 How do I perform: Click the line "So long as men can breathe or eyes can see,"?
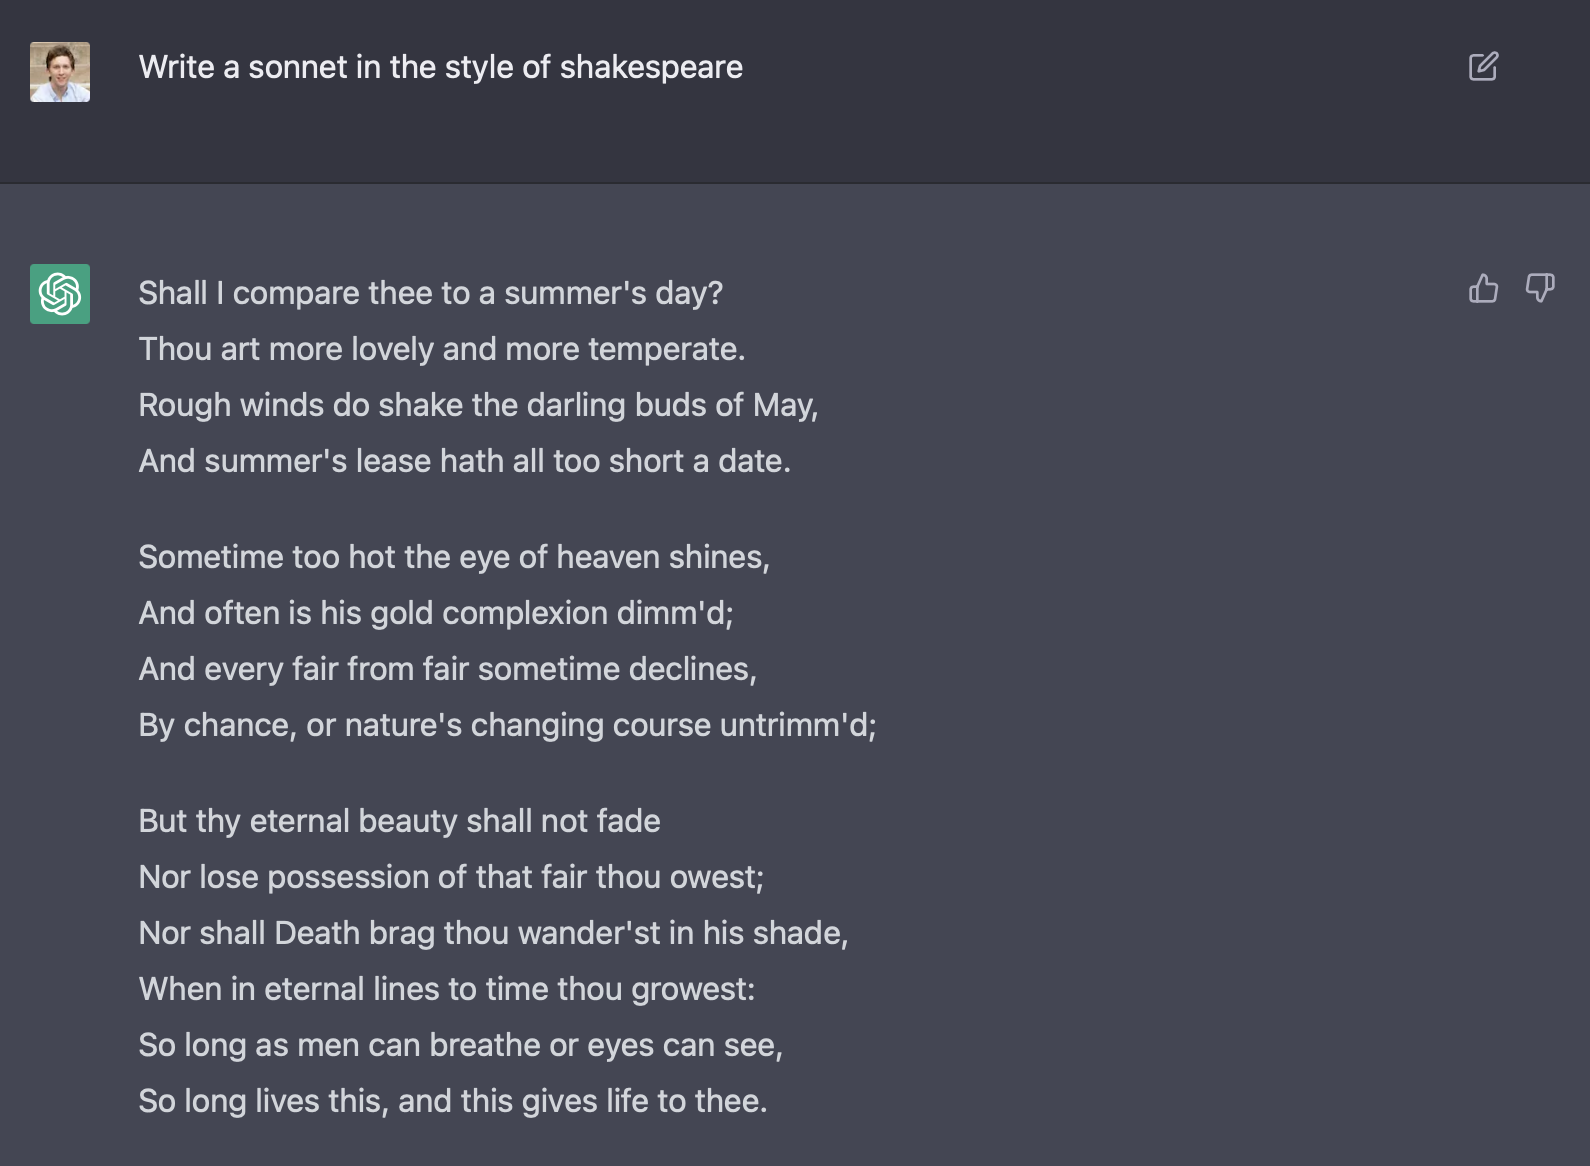460,1045
